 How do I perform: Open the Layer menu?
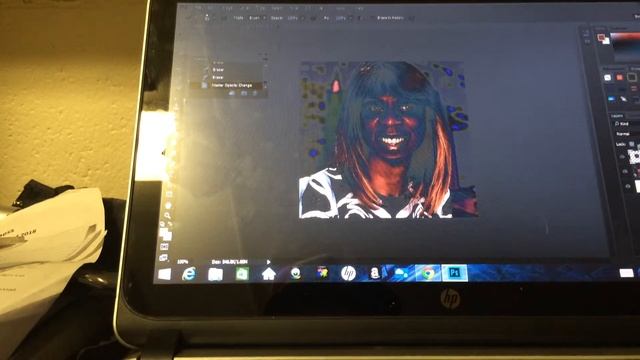pyautogui.click(x=244, y=8)
